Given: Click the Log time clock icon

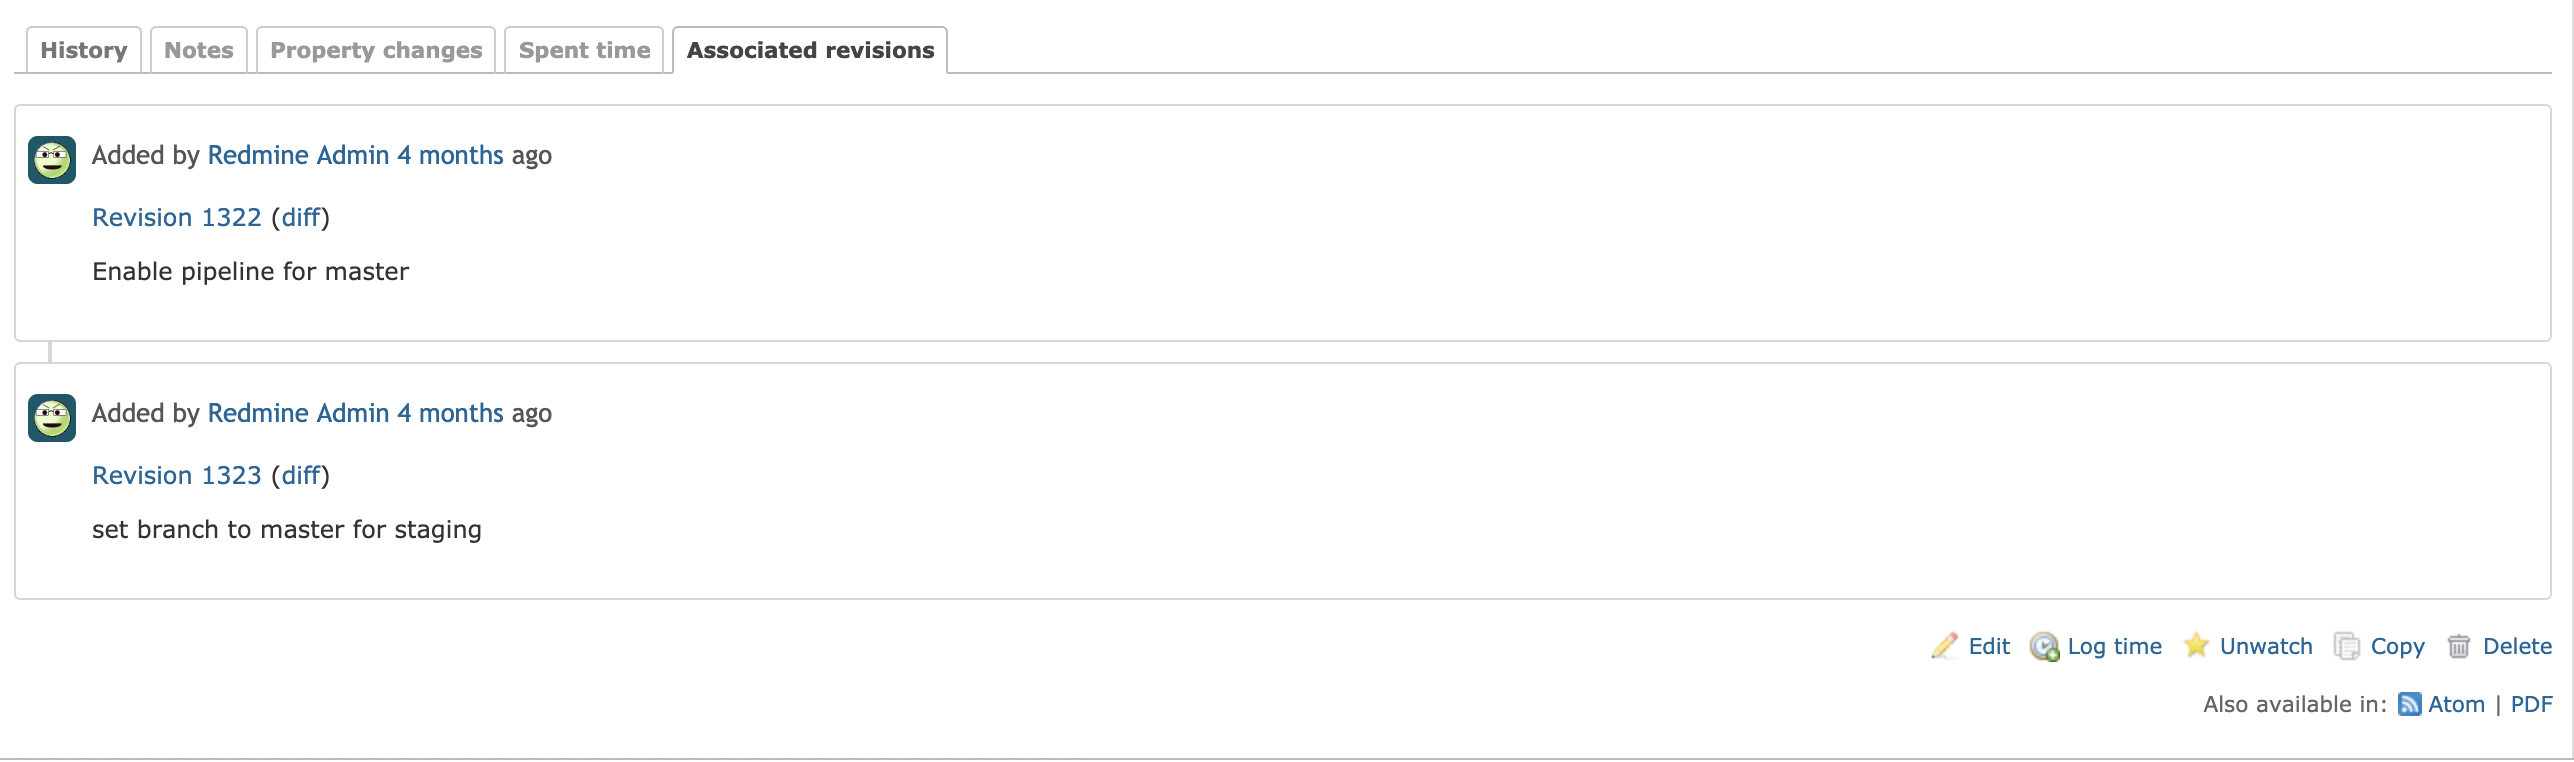Looking at the screenshot, I should [x=2044, y=647].
